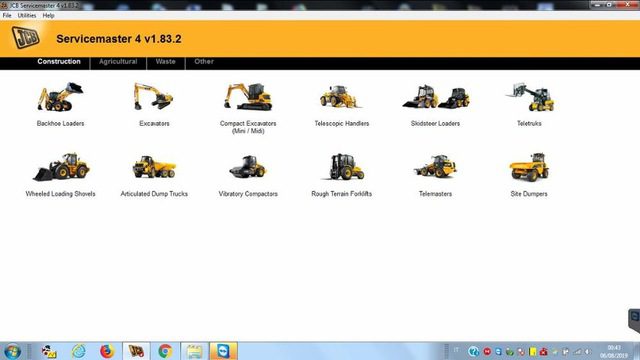Select the Teletruks machine icon

[529, 97]
